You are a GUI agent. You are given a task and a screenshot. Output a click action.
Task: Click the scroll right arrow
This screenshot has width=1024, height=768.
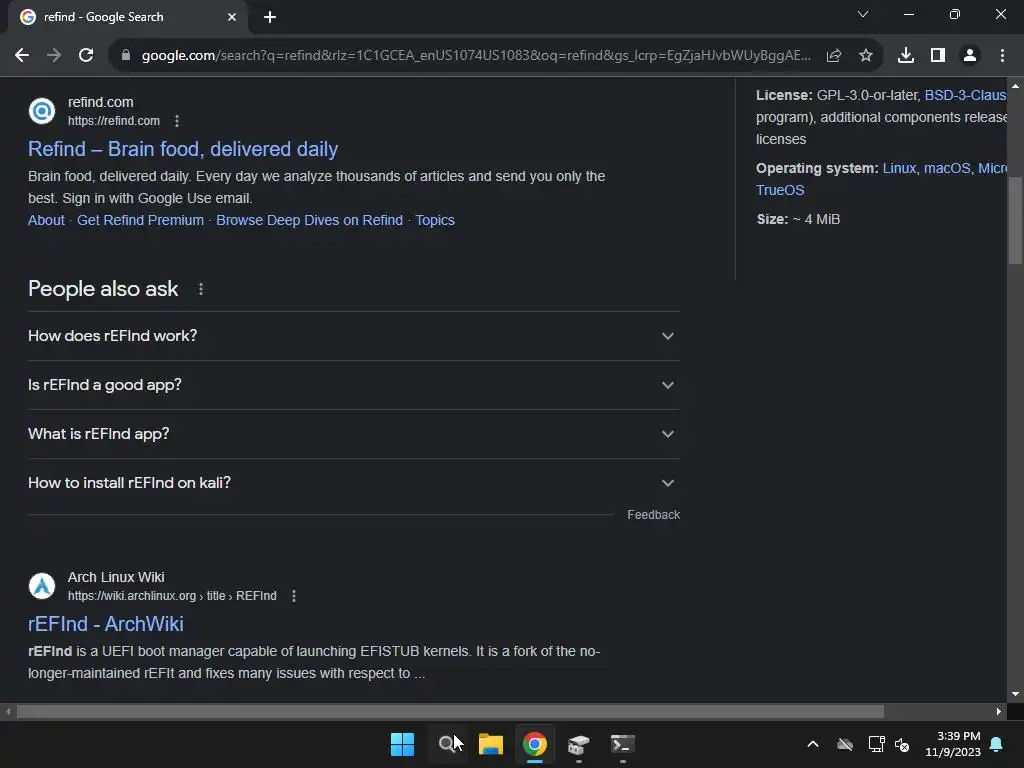click(999, 711)
